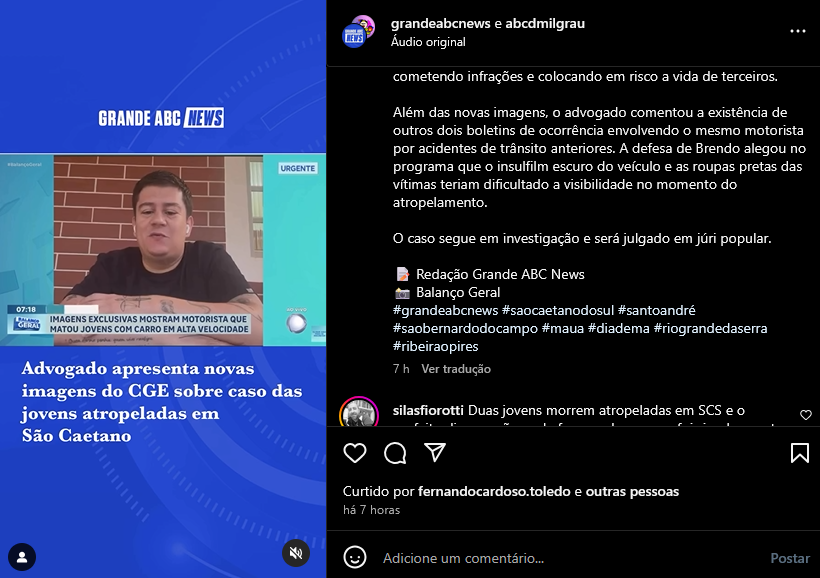Like the post with heart icon

pyautogui.click(x=355, y=453)
